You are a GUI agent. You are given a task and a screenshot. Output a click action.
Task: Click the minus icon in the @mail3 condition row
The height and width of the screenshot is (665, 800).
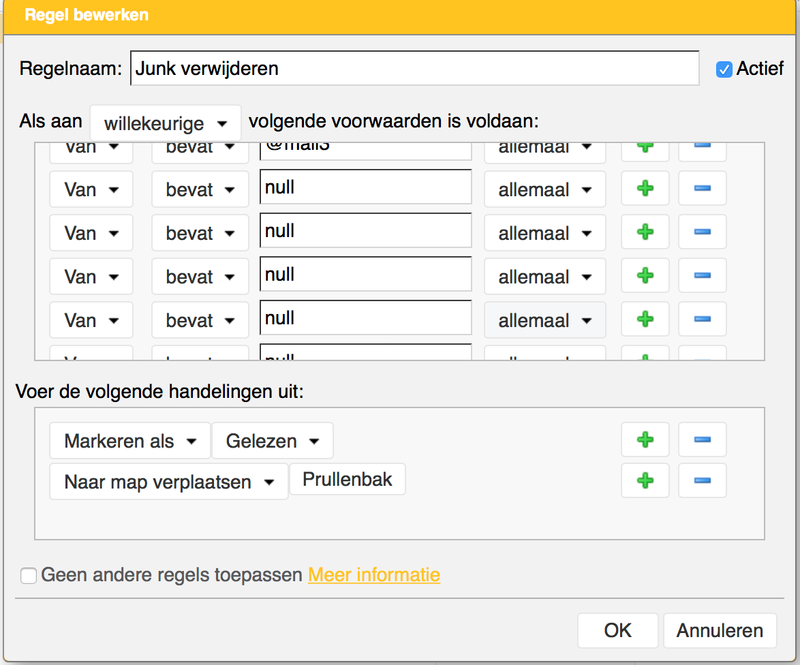click(x=702, y=149)
